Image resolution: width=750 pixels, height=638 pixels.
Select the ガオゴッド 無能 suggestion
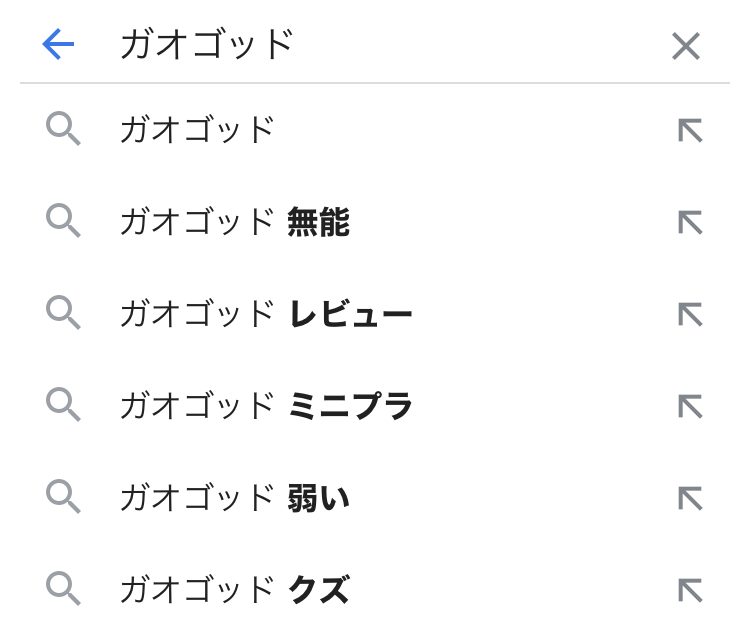234,222
